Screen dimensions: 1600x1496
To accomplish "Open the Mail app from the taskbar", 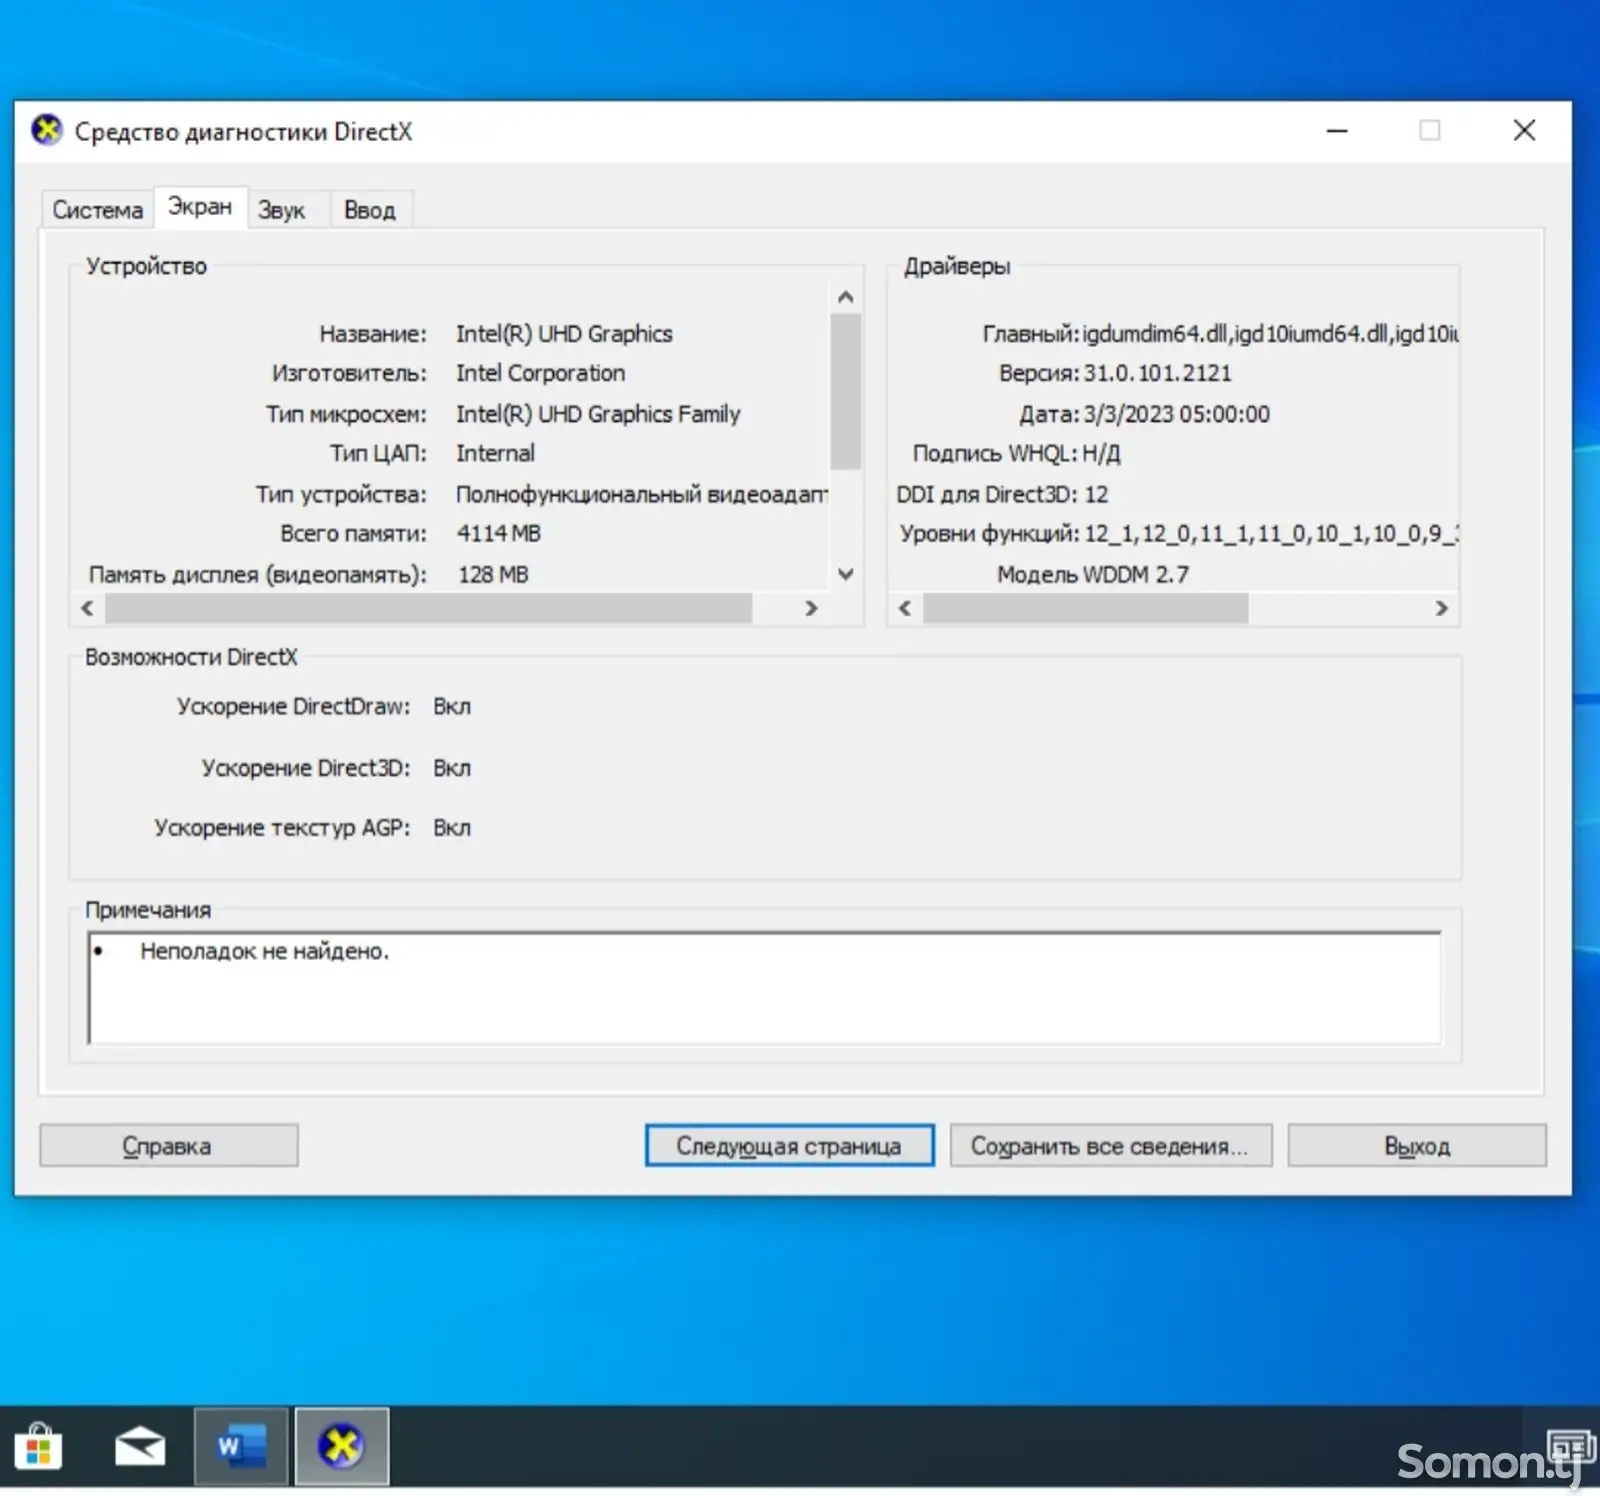I will pyautogui.click(x=140, y=1446).
